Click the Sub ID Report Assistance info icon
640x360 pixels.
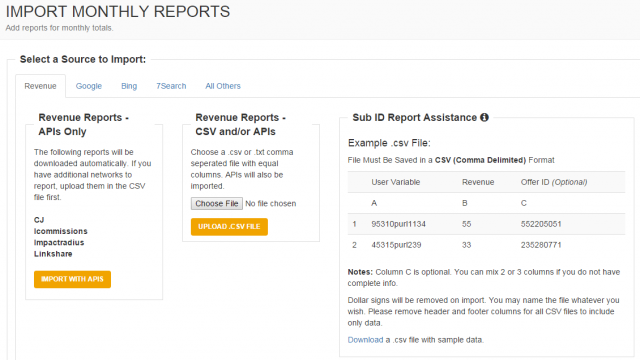click(484, 118)
